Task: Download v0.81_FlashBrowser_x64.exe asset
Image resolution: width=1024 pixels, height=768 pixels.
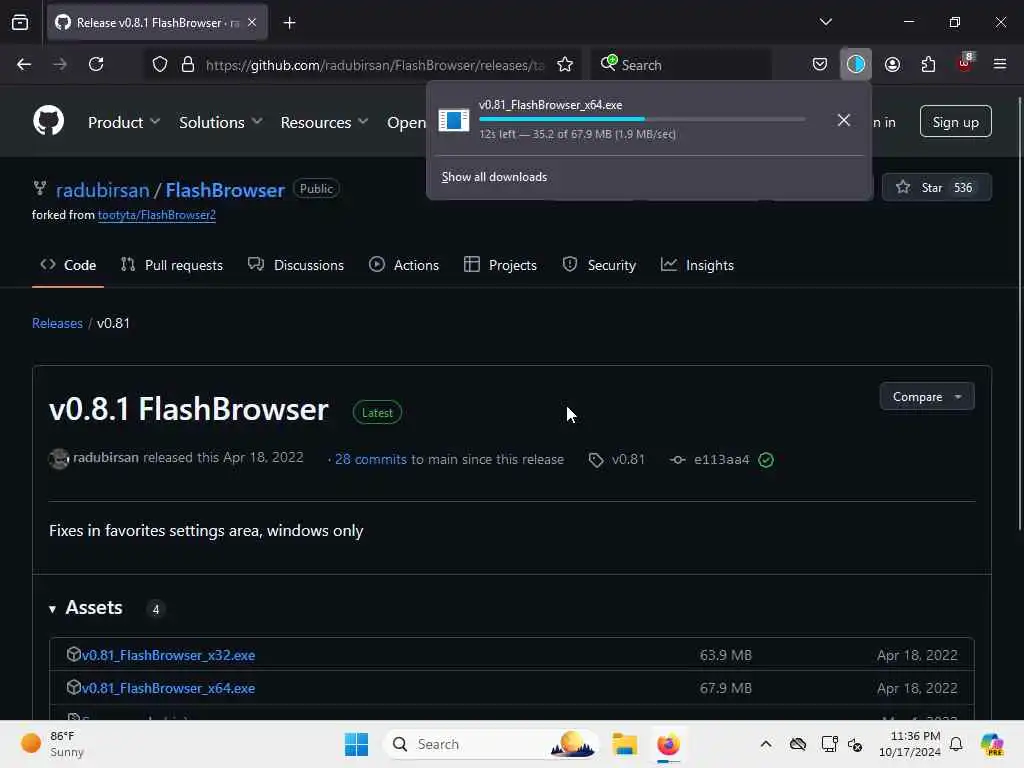Action: 168,688
